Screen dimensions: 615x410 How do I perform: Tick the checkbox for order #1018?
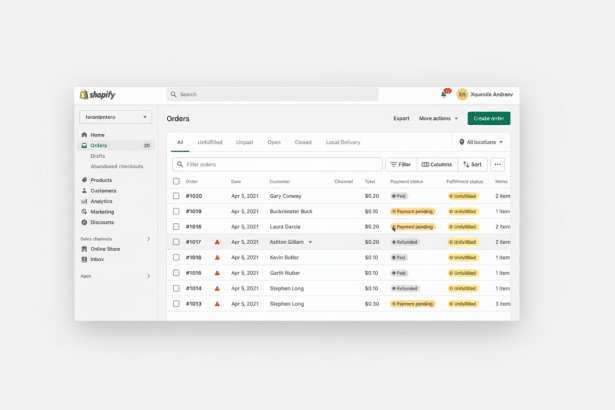pyautogui.click(x=176, y=227)
